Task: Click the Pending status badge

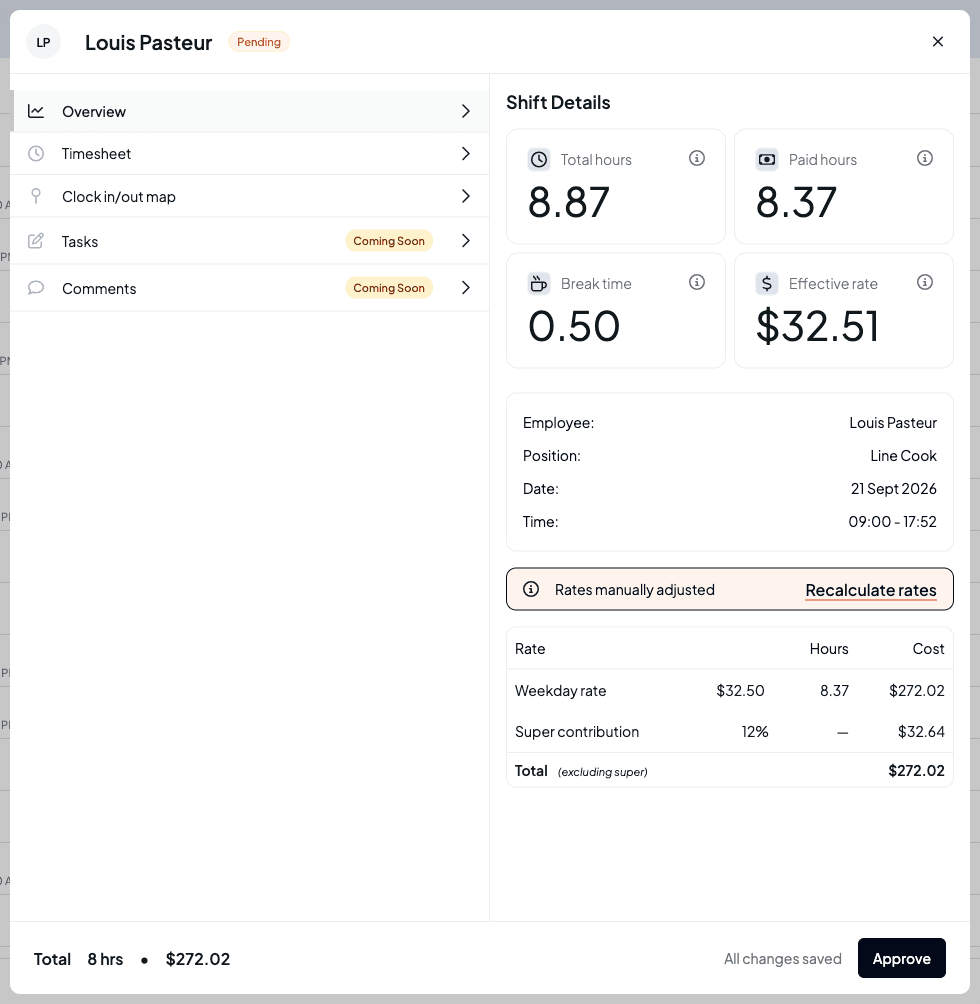Action: [x=259, y=42]
